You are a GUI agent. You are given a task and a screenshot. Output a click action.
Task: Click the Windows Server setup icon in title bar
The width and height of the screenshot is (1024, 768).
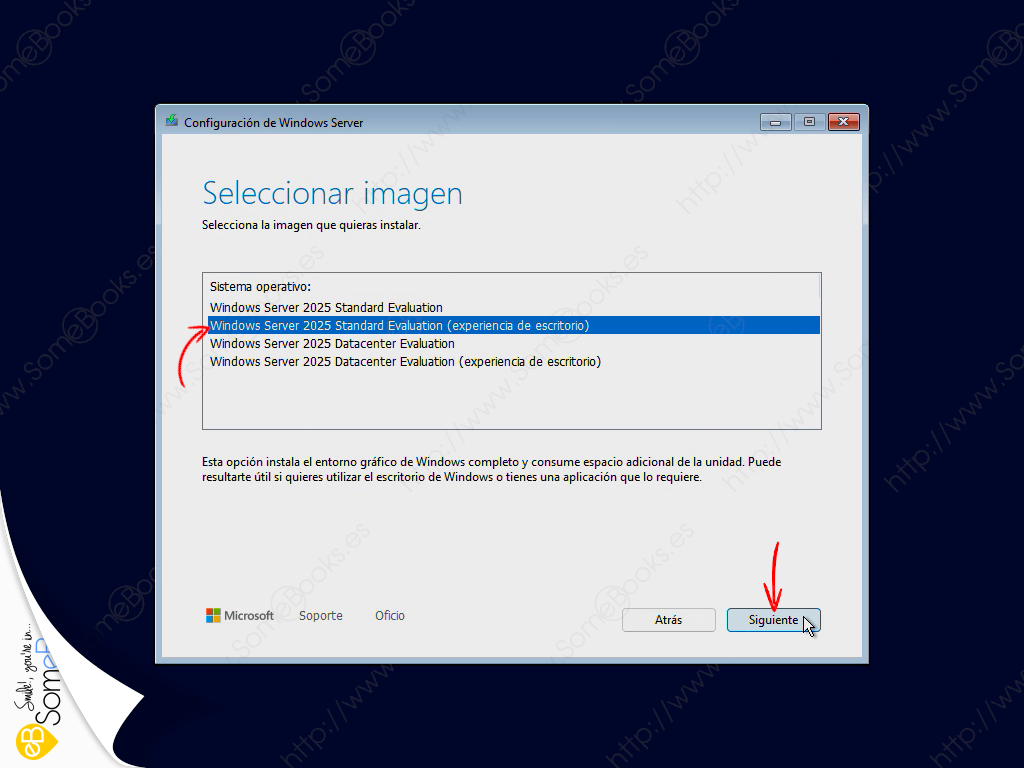172,121
